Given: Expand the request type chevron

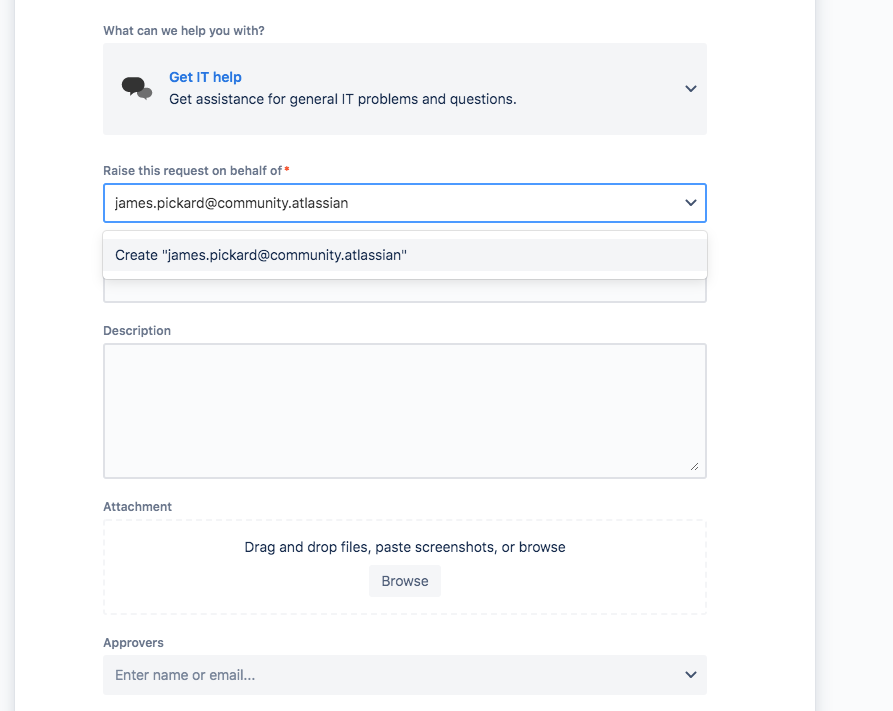Looking at the screenshot, I should [690, 88].
